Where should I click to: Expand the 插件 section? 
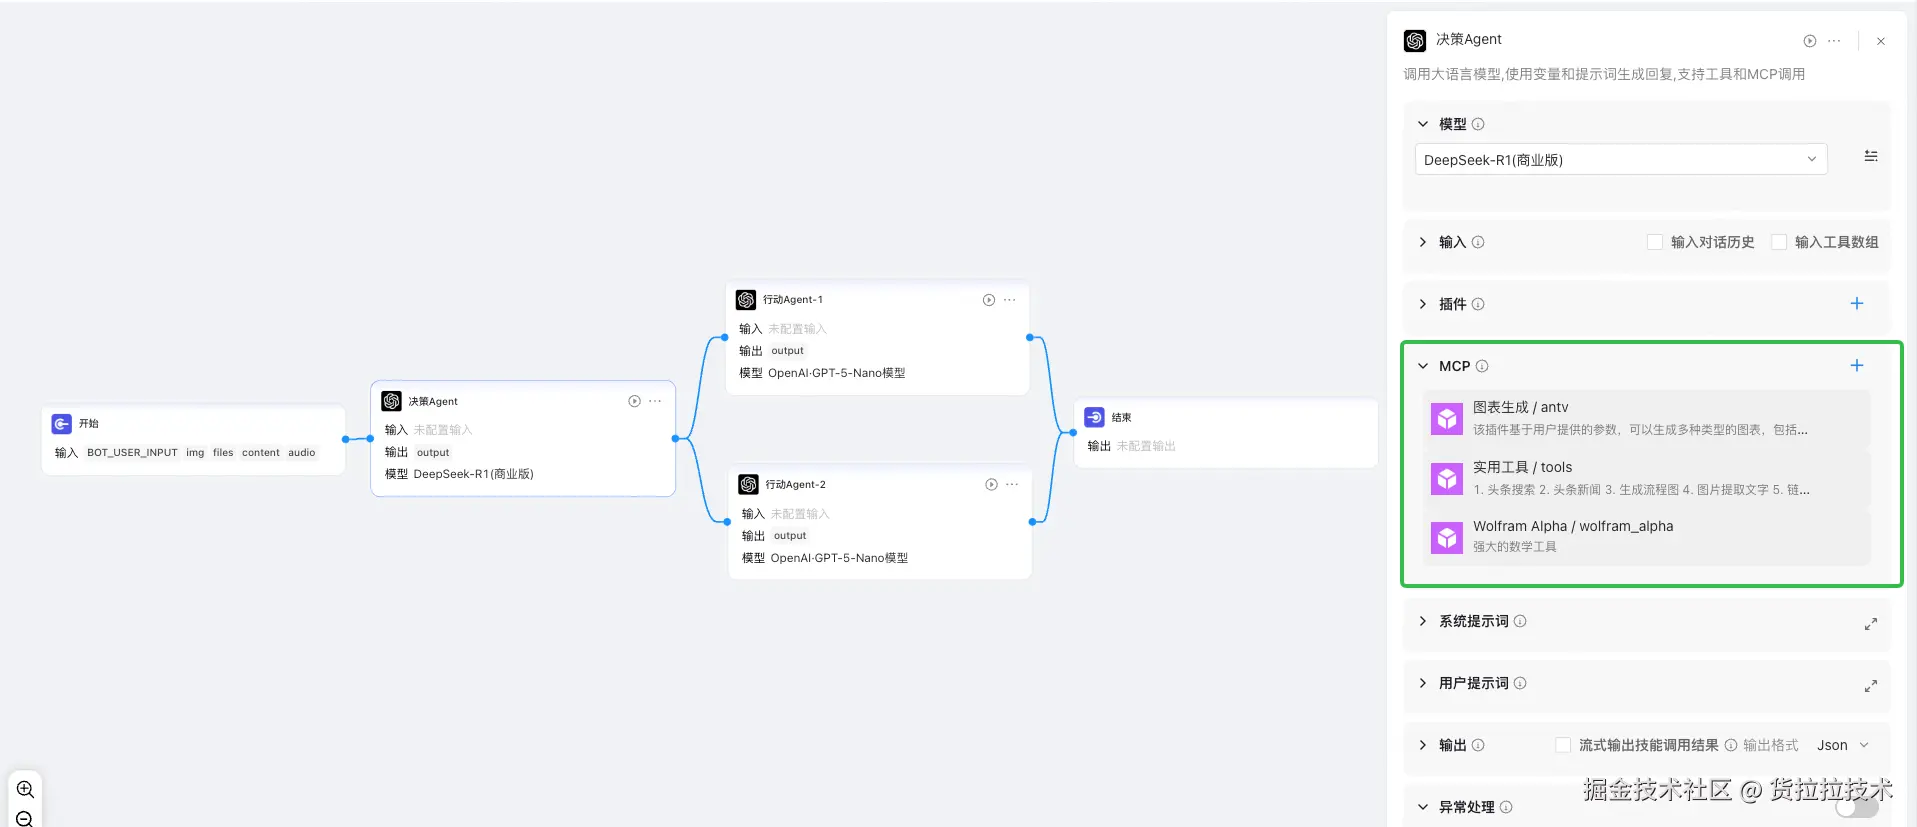[1423, 304]
